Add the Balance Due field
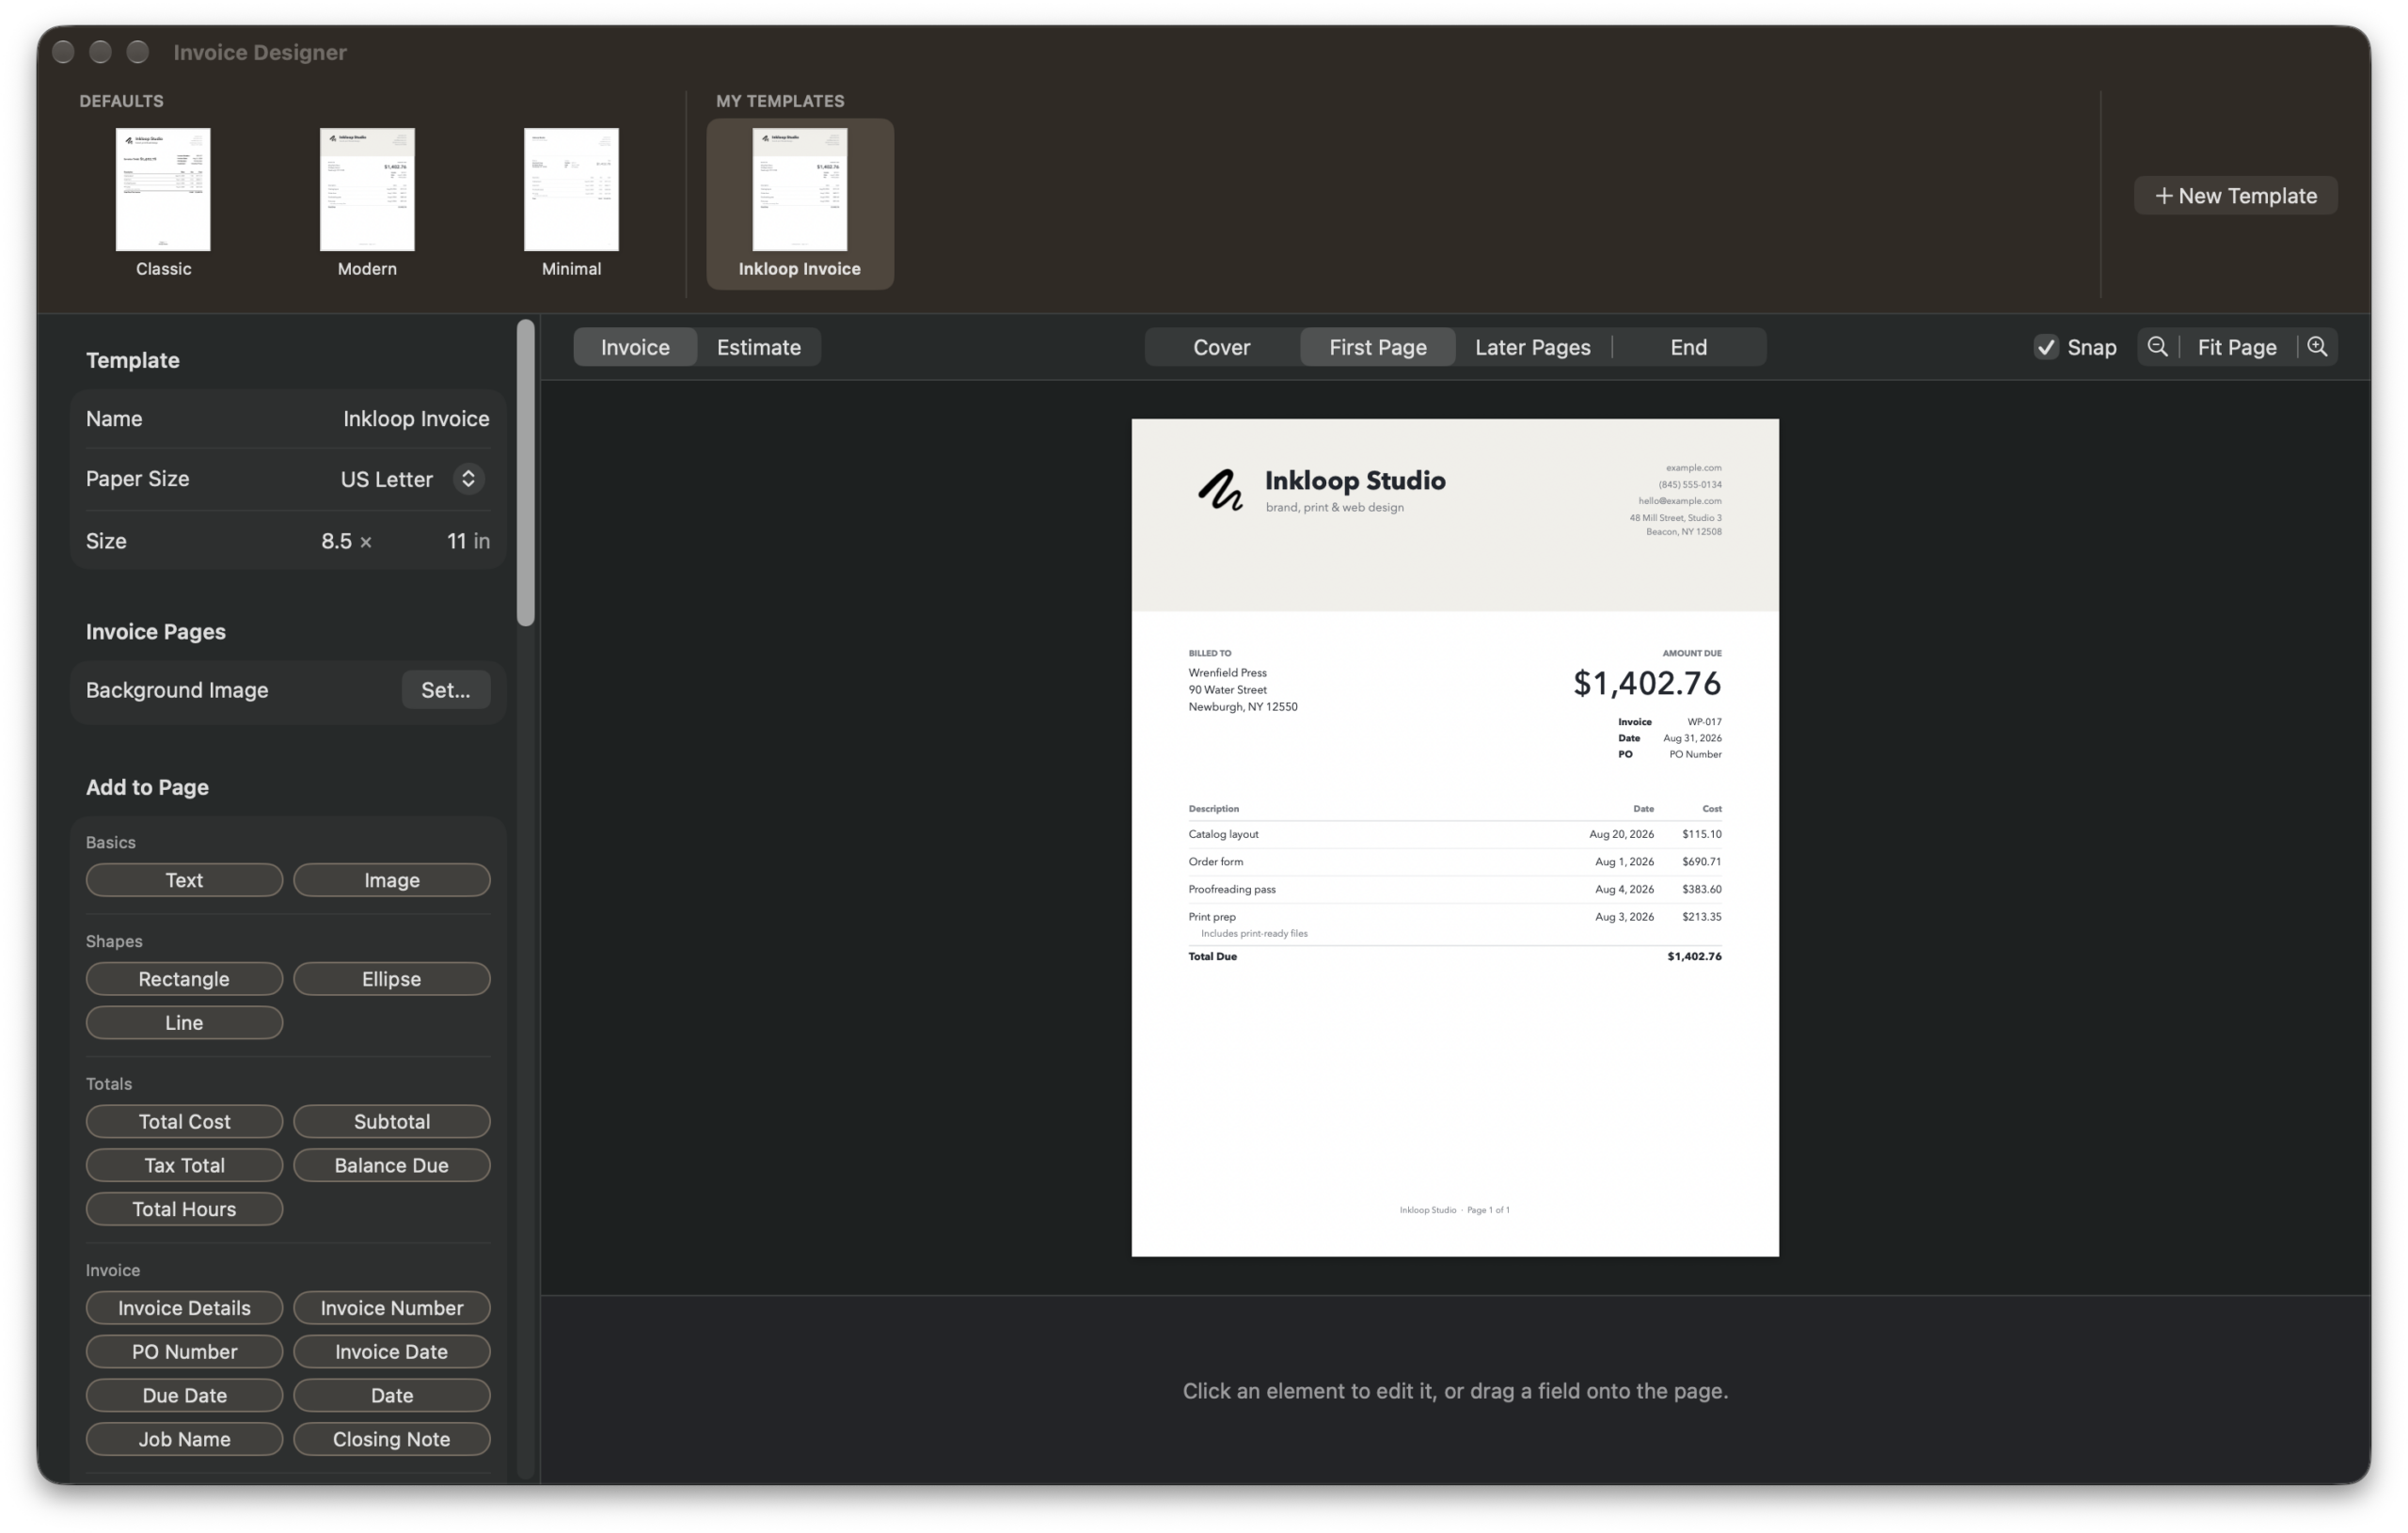Screen dimensions: 2408x1533 click(x=391, y=1166)
